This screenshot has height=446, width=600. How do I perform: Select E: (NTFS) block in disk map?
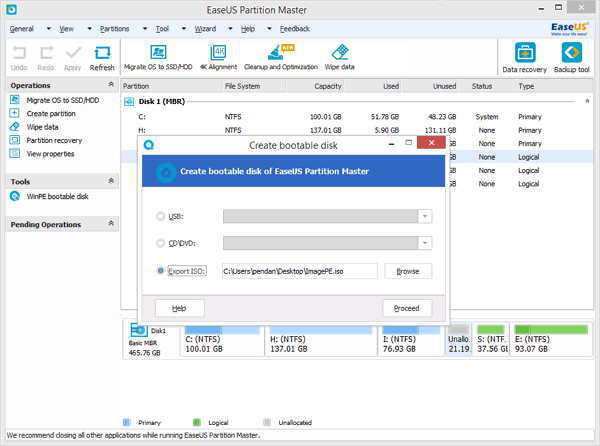551,339
